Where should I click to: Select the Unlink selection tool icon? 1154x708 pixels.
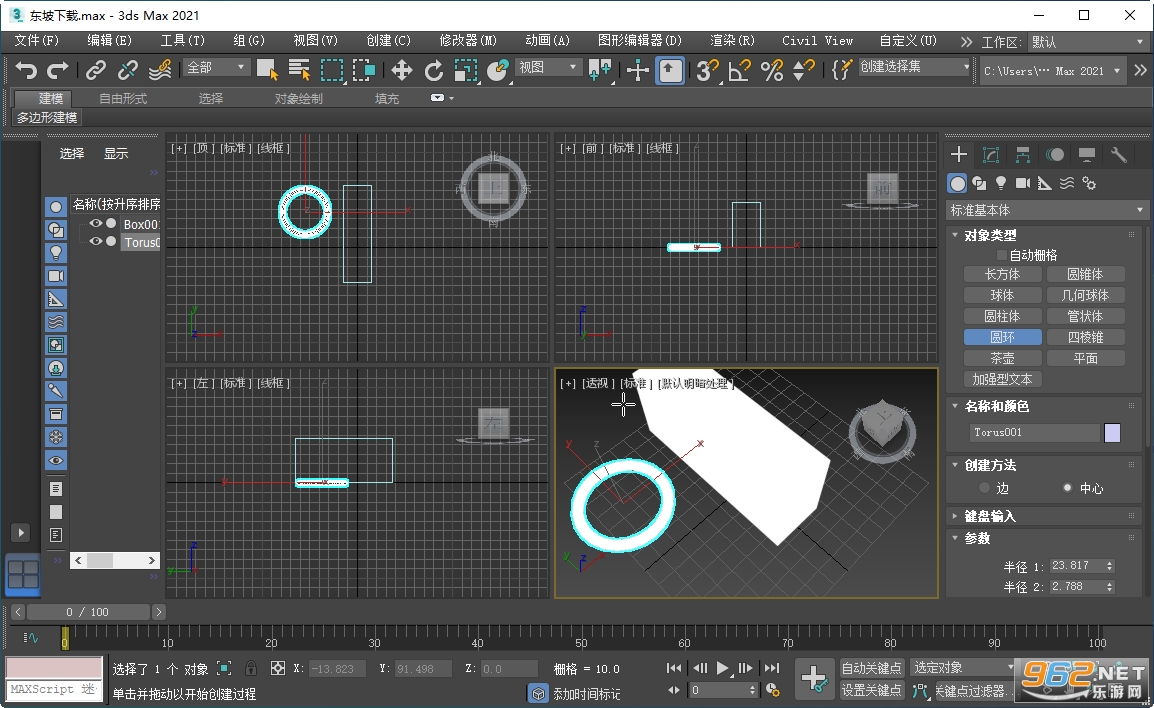pyautogui.click(x=127, y=71)
